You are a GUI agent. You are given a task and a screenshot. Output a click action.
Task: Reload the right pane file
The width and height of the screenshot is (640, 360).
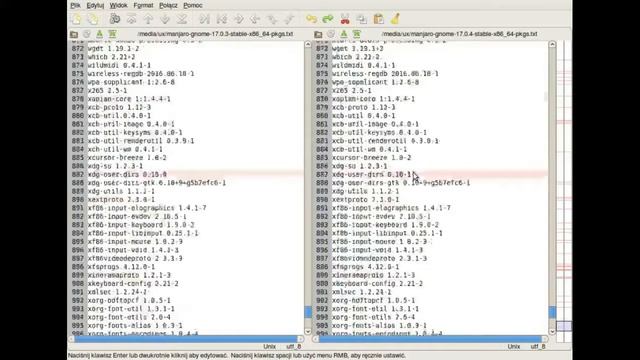(331, 34)
